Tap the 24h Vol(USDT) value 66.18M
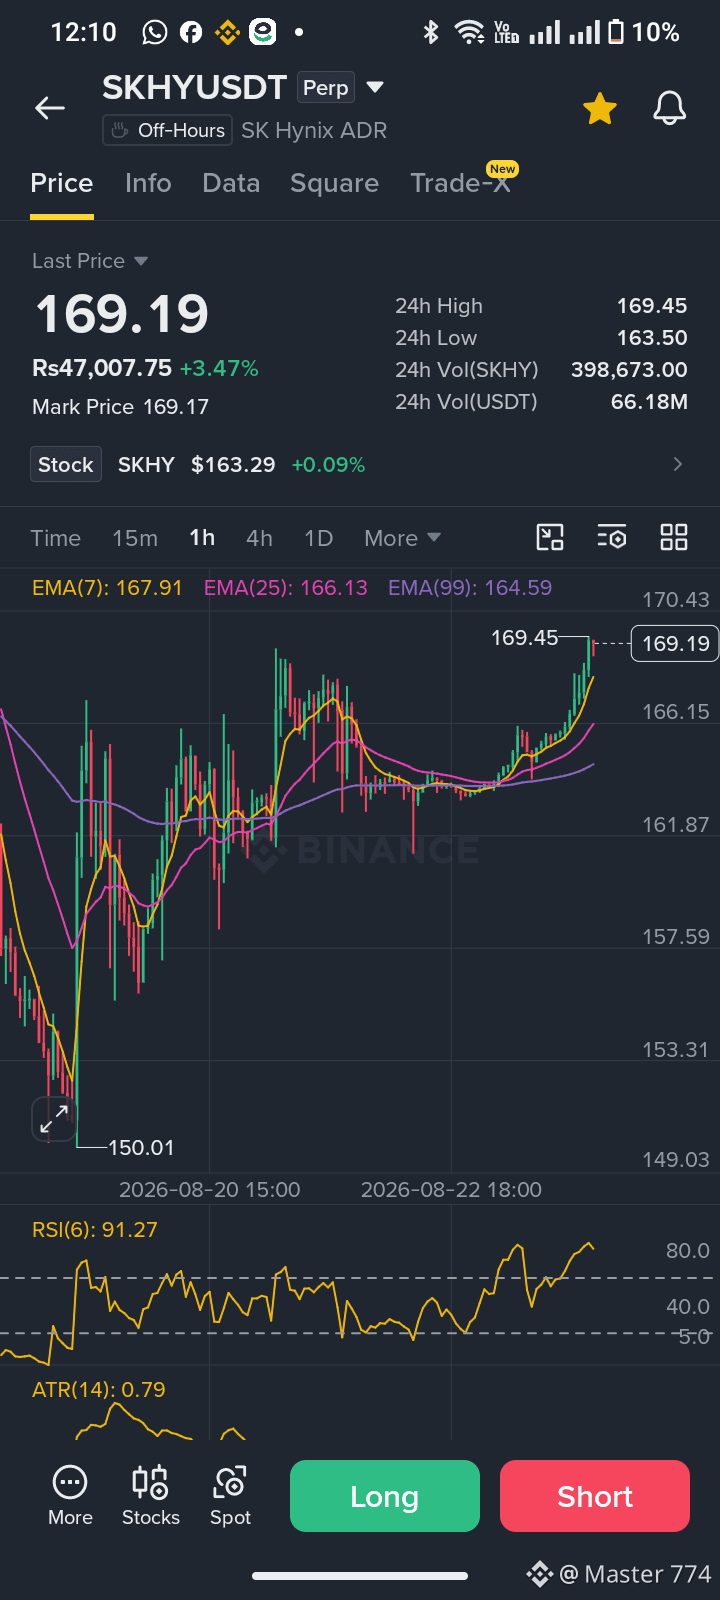This screenshot has width=720, height=1600. (649, 402)
